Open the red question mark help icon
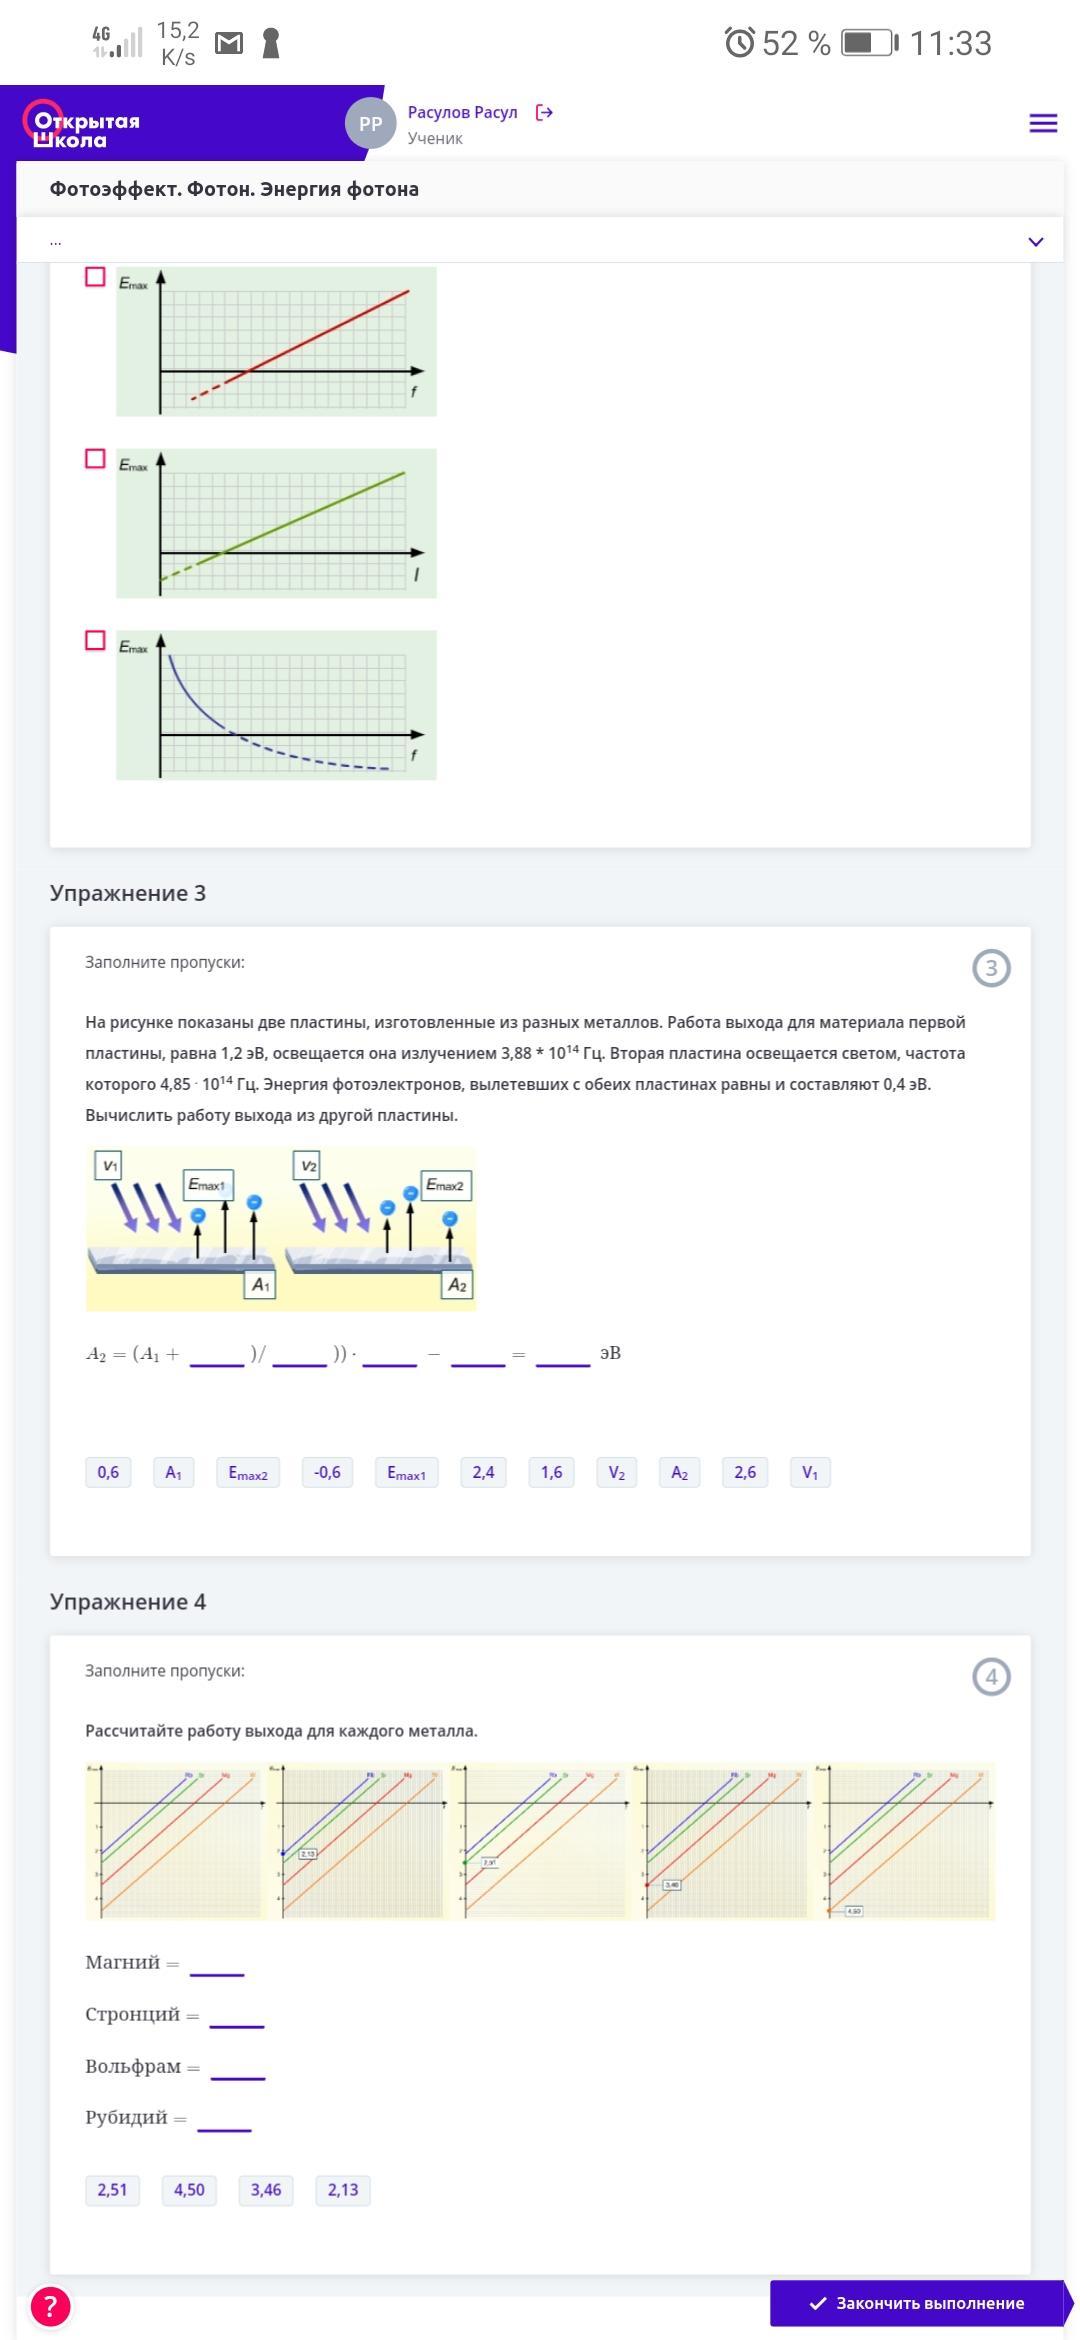 coord(51,2306)
